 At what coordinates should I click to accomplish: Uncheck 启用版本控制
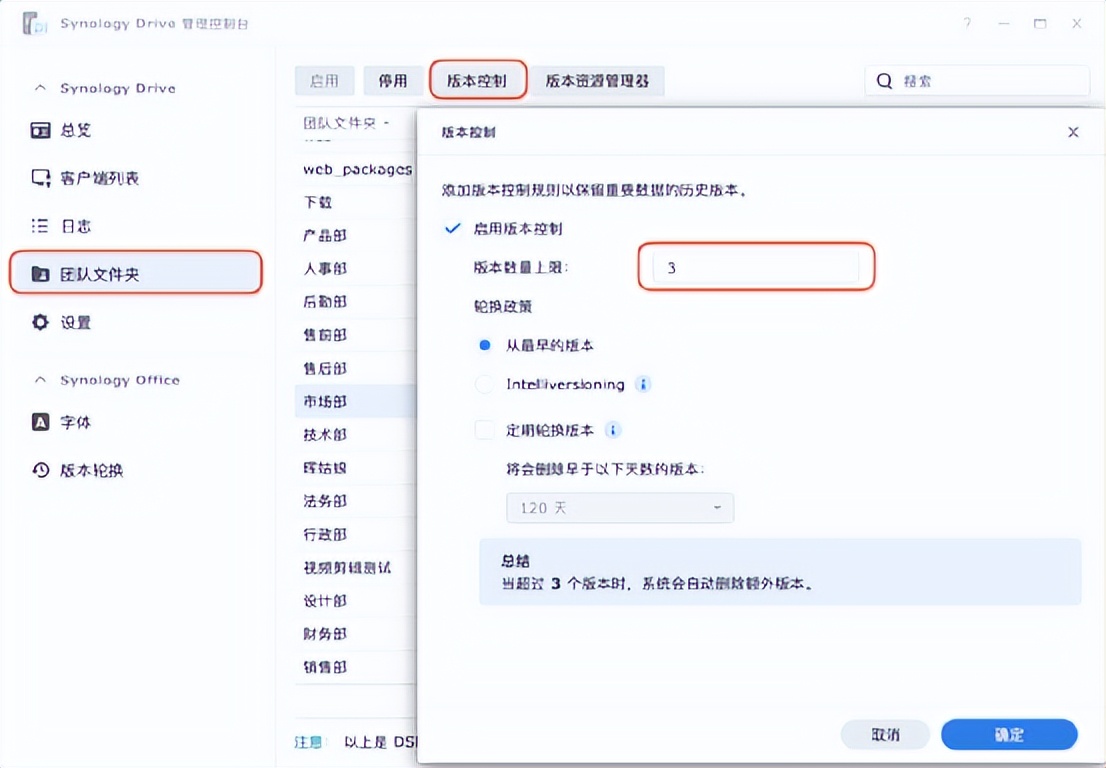pyautogui.click(x=452, y=228)
